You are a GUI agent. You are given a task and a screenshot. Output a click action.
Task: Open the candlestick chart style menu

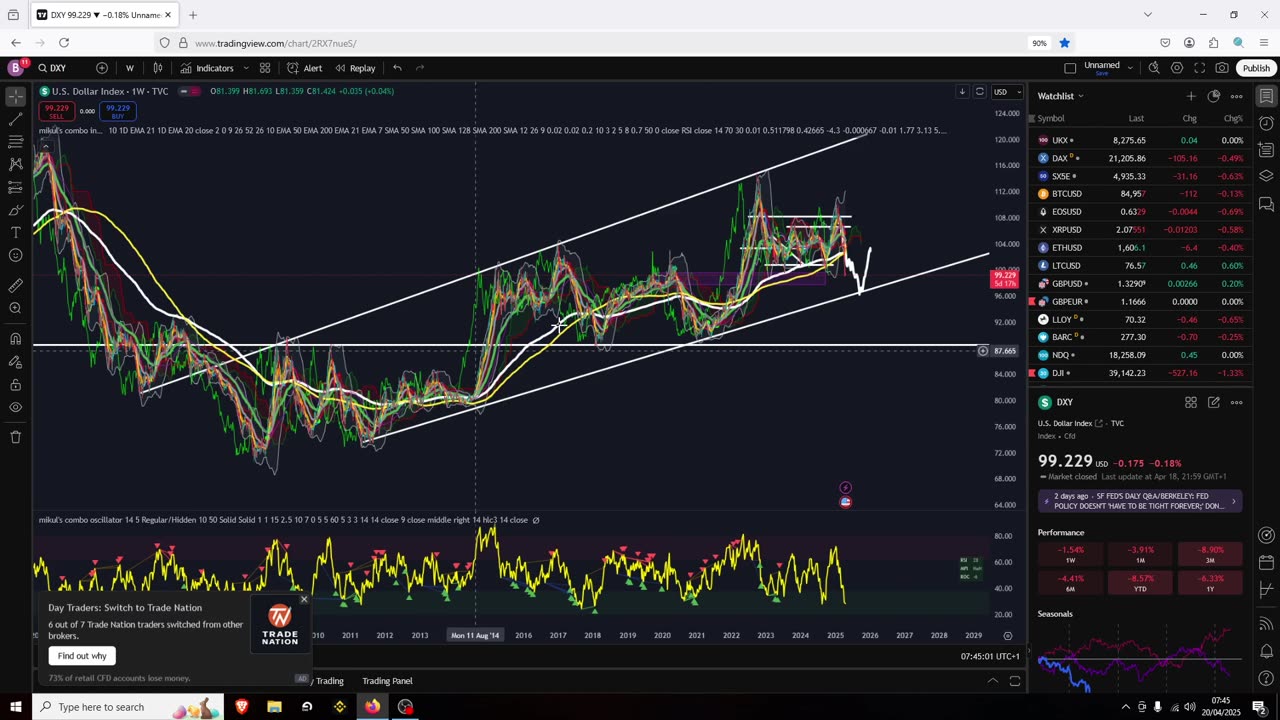pos(157,68)
